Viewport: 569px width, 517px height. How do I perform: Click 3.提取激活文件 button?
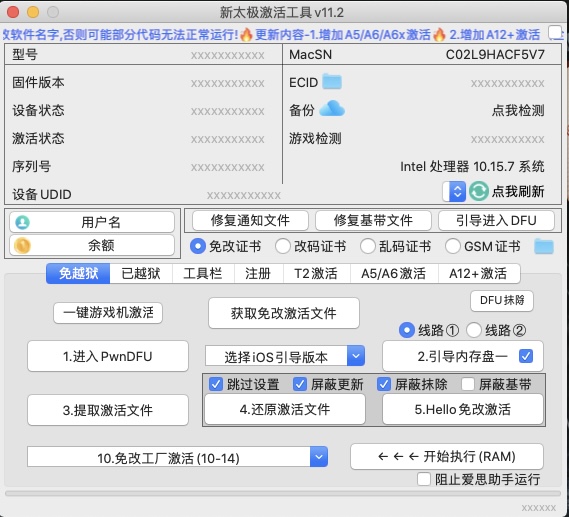108,410
